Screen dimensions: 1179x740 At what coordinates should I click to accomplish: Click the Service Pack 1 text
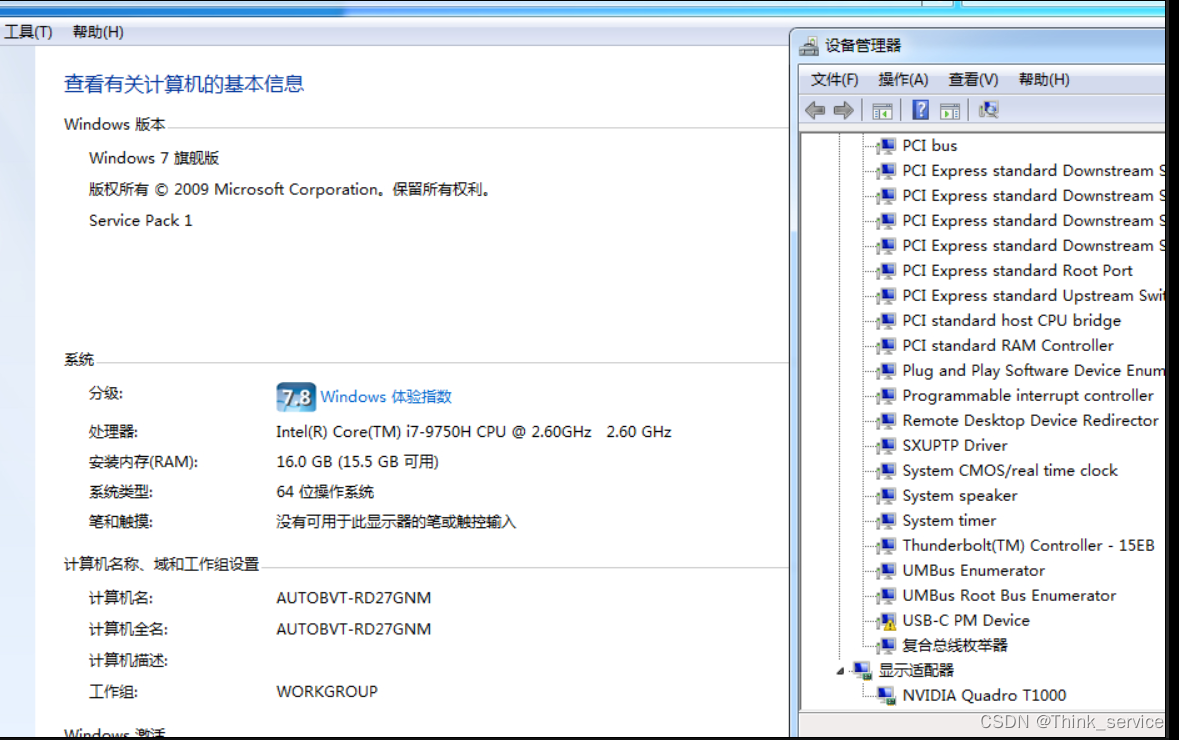click(141, 220)
